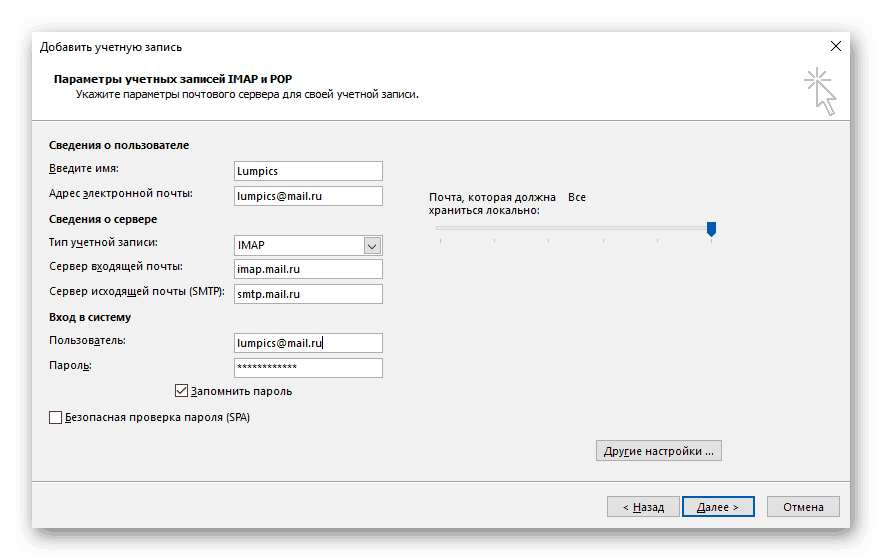Focus the Адрес электронной почты input field

pyautogui.click(x=307, y=196)
